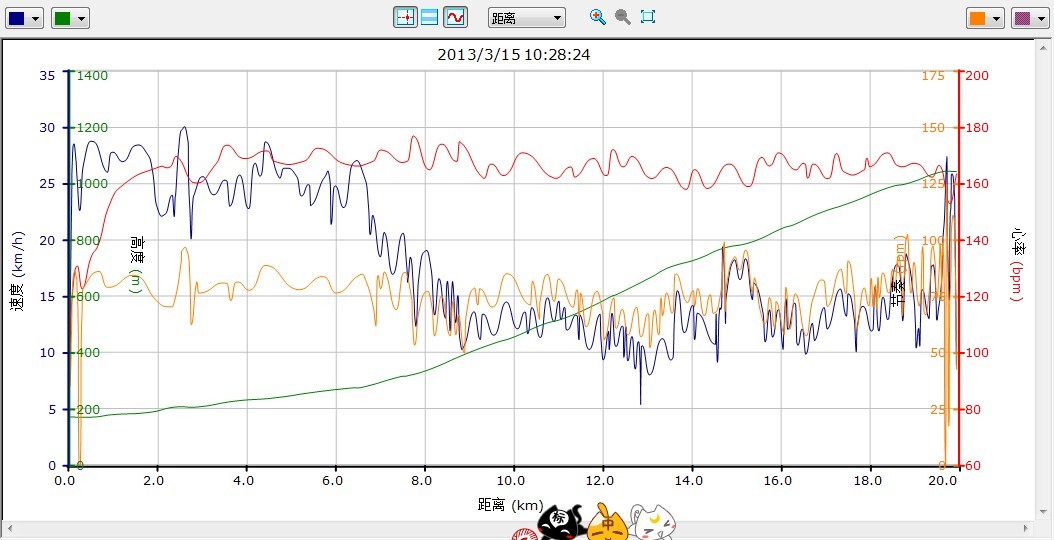Expand the dark blue series dropdown arrow
The image size is (1054, 540).
pos(36,18)
